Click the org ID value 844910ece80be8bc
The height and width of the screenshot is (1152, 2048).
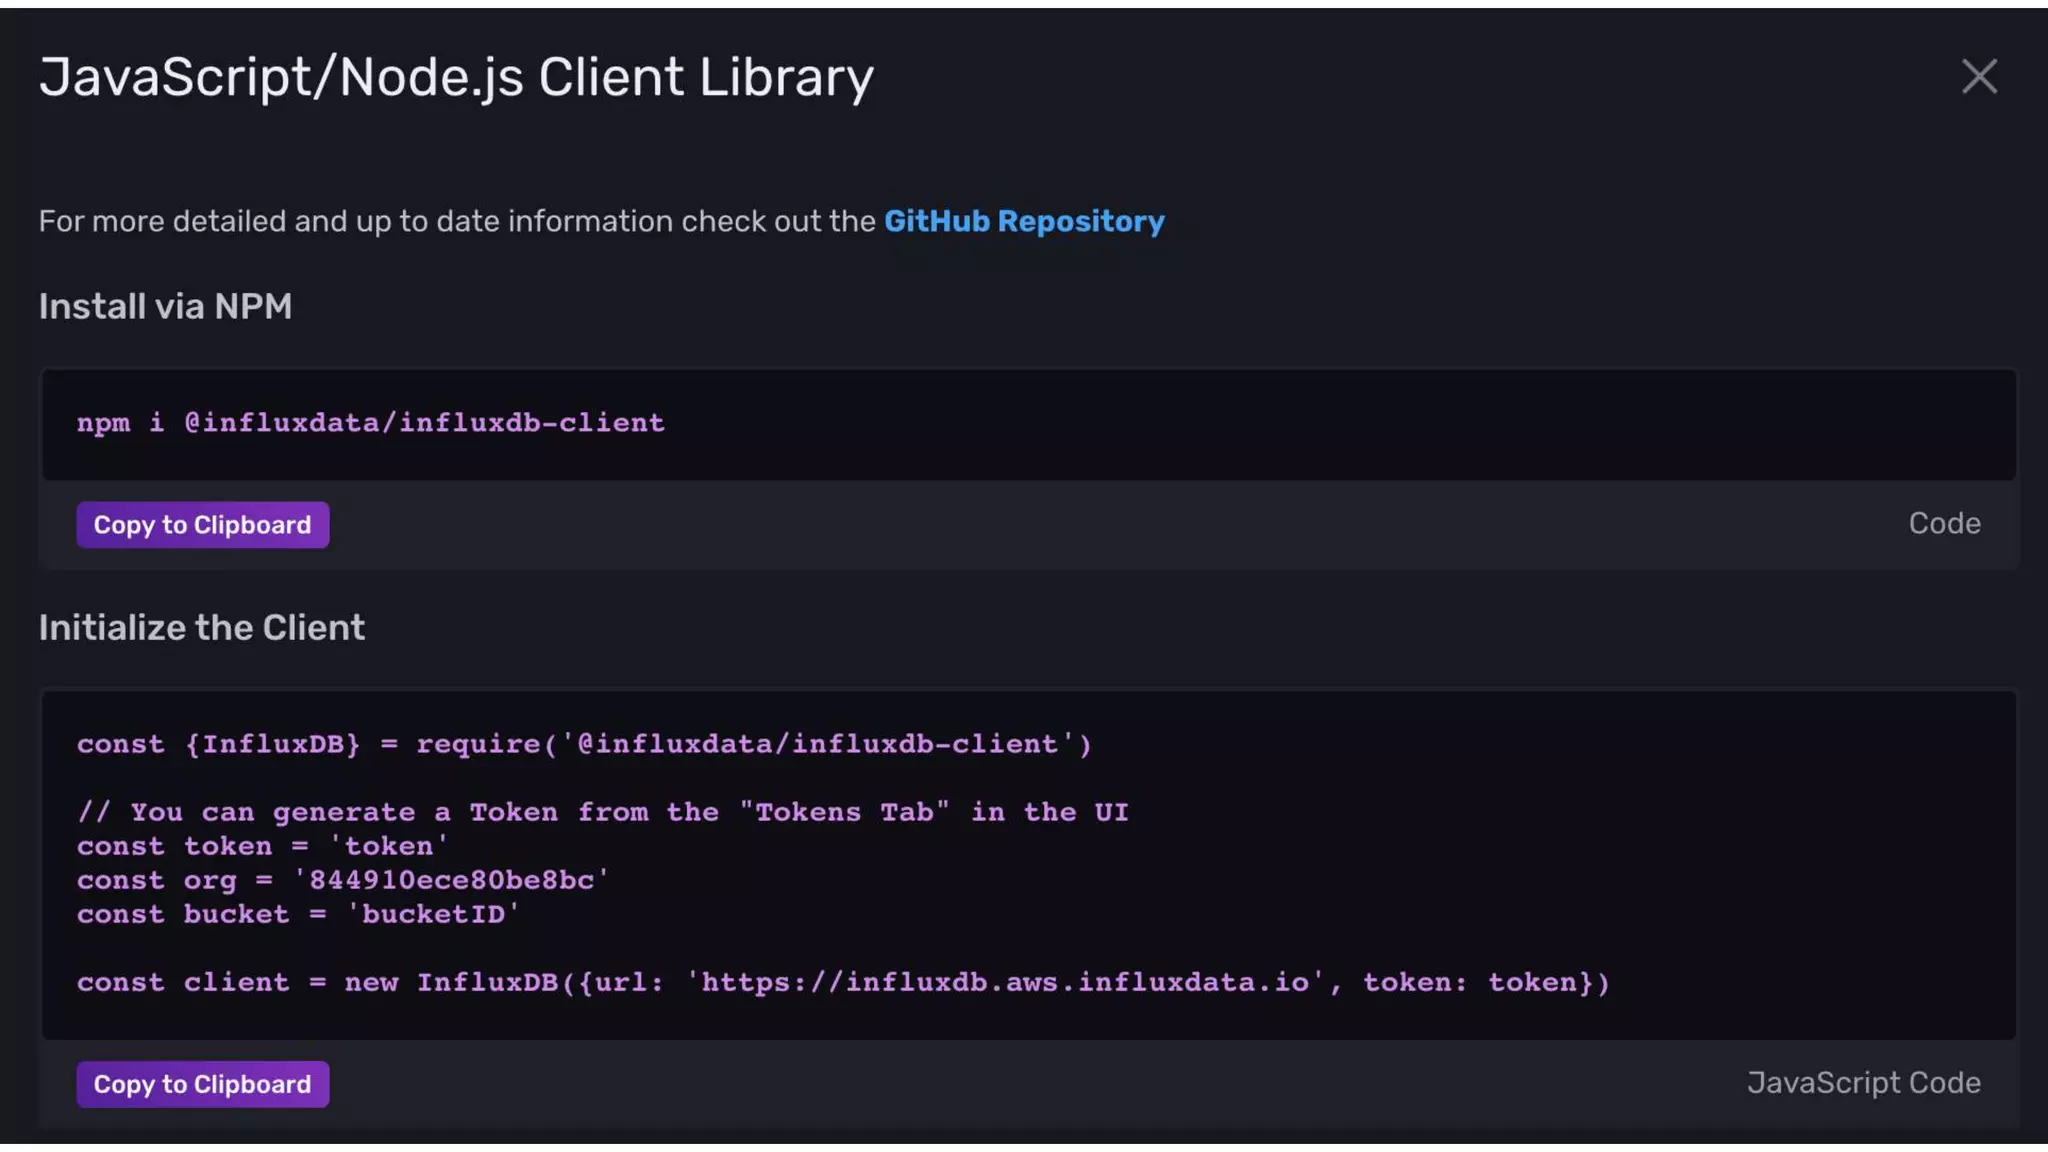pos(451,880)
